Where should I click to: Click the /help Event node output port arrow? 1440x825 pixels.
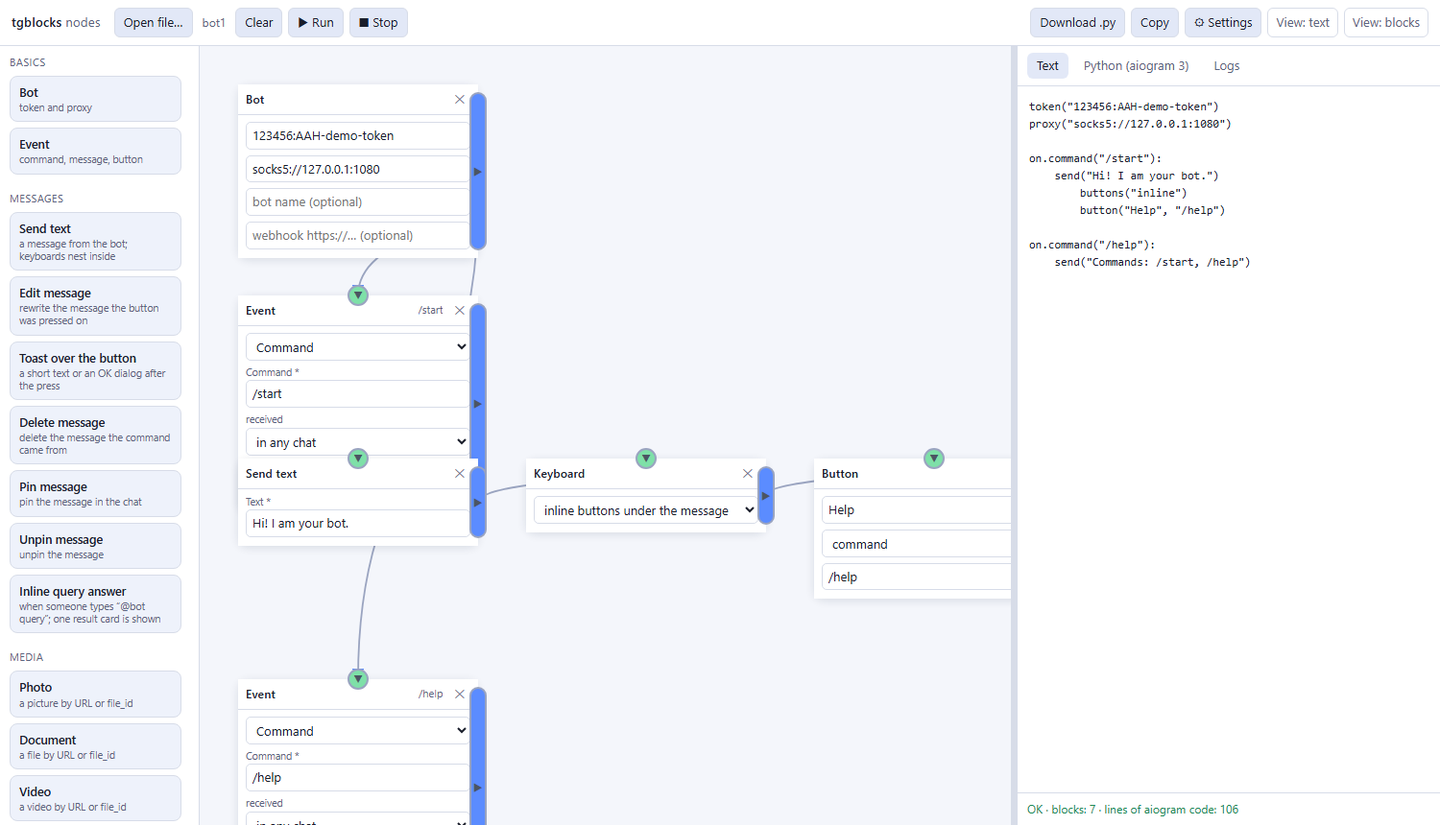[x=478, y=788]
